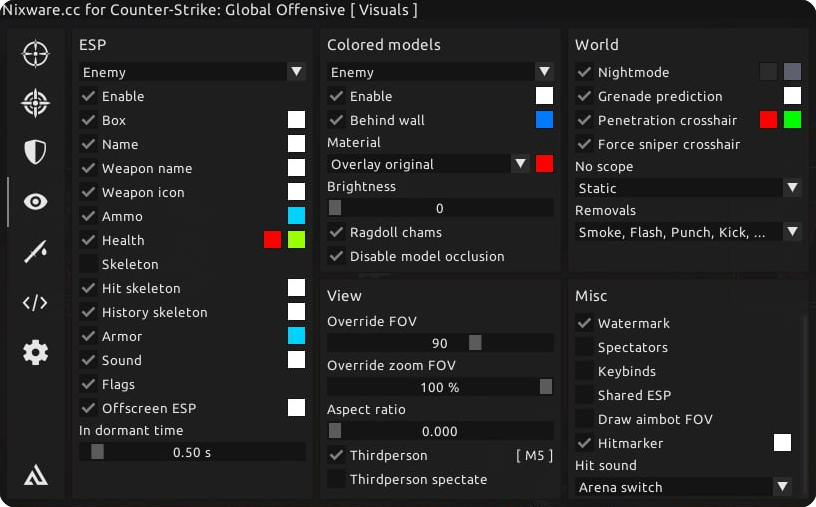Open the ESP Enemy dropdown
The width and height of the screenshot is (816, 507).
[x=192, y=72]
